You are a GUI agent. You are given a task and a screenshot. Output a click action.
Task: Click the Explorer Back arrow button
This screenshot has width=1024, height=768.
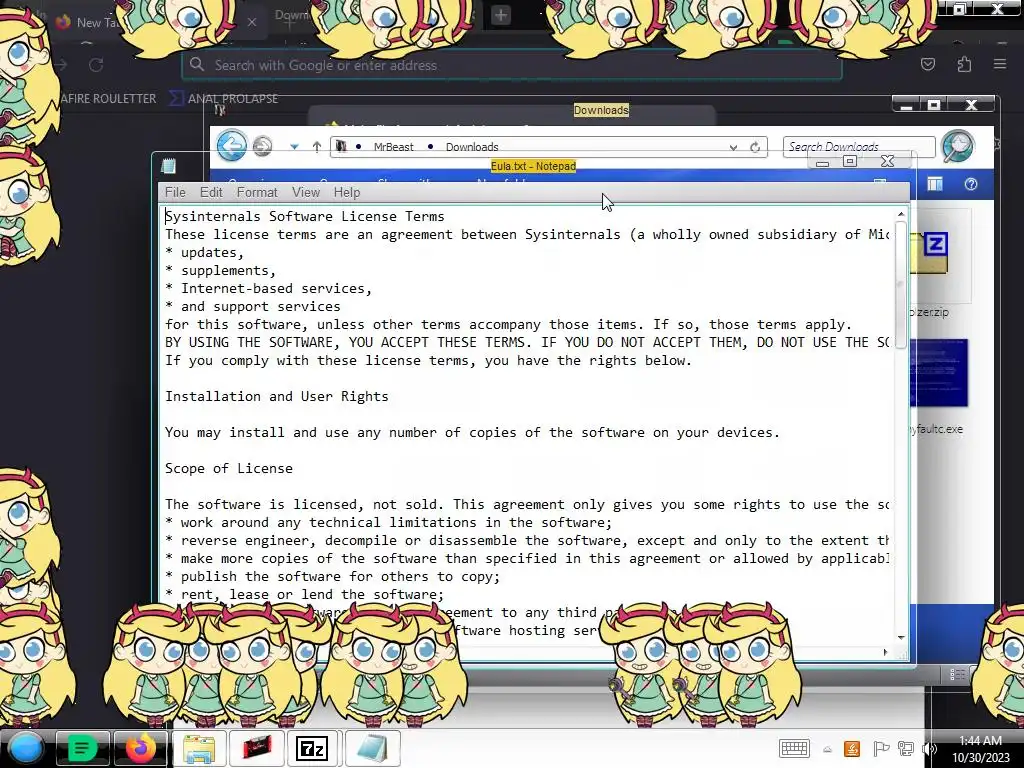coord(232,145)
